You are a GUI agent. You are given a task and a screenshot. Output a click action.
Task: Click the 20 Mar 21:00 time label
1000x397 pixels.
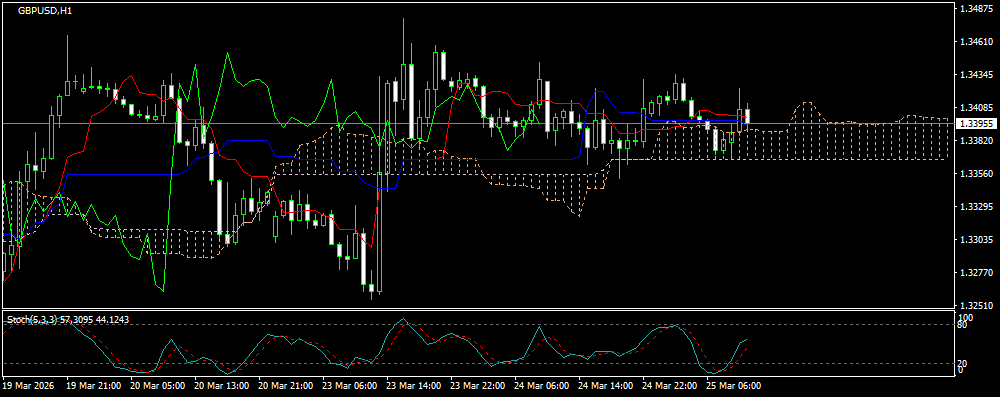tap(285, 386)
